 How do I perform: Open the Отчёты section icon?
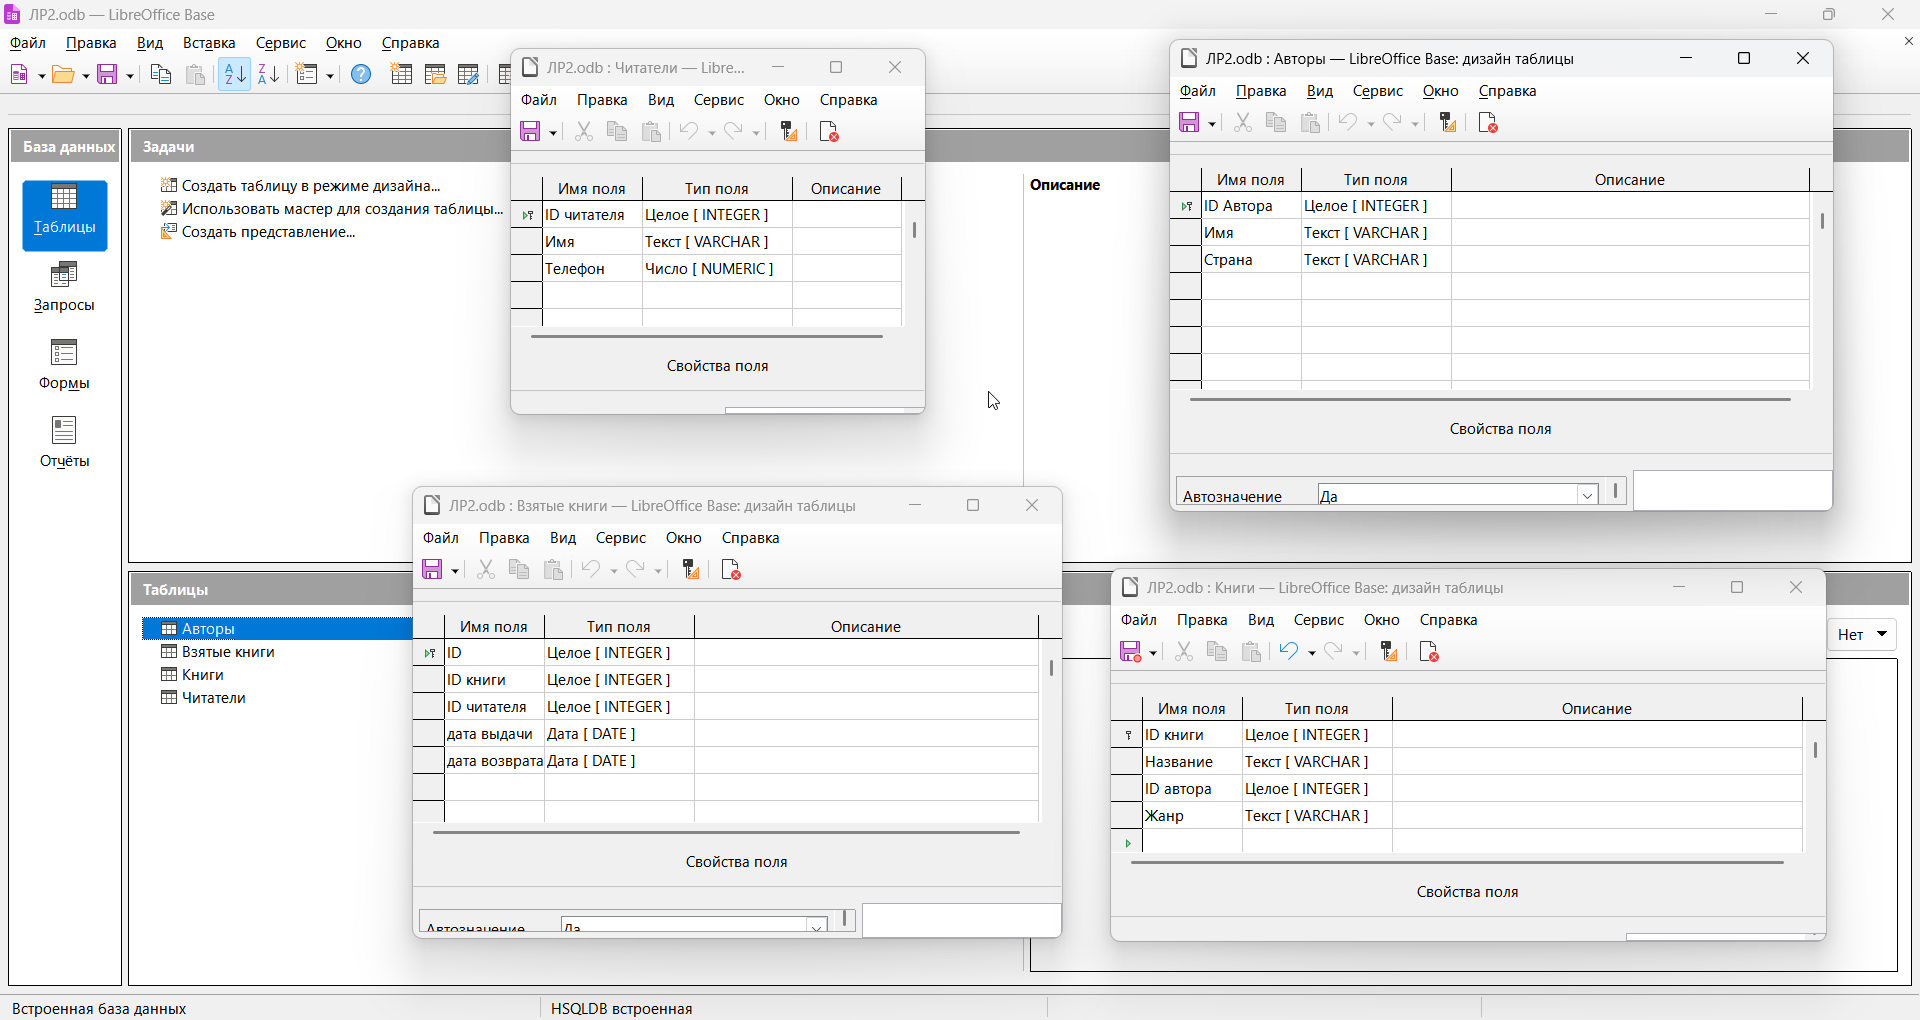click(x=65, y=443)
